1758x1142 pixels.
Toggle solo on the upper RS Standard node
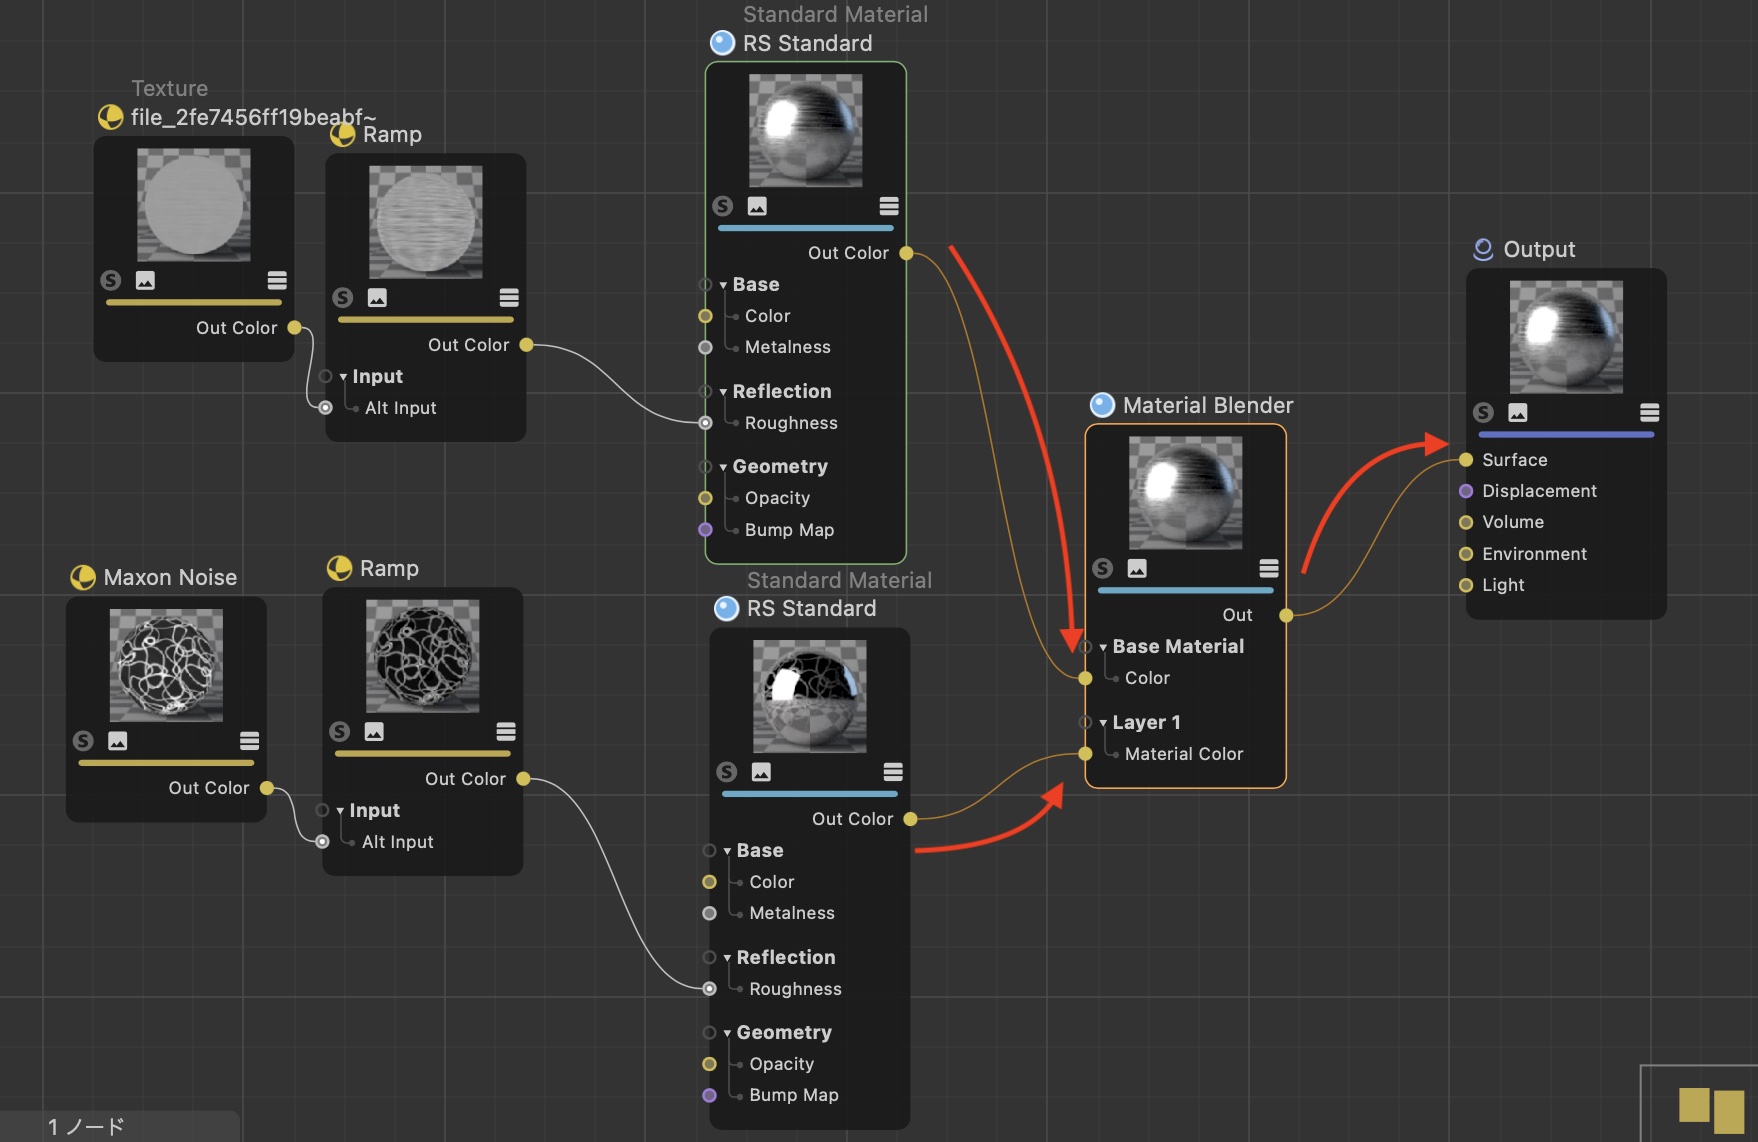[722, 206]
